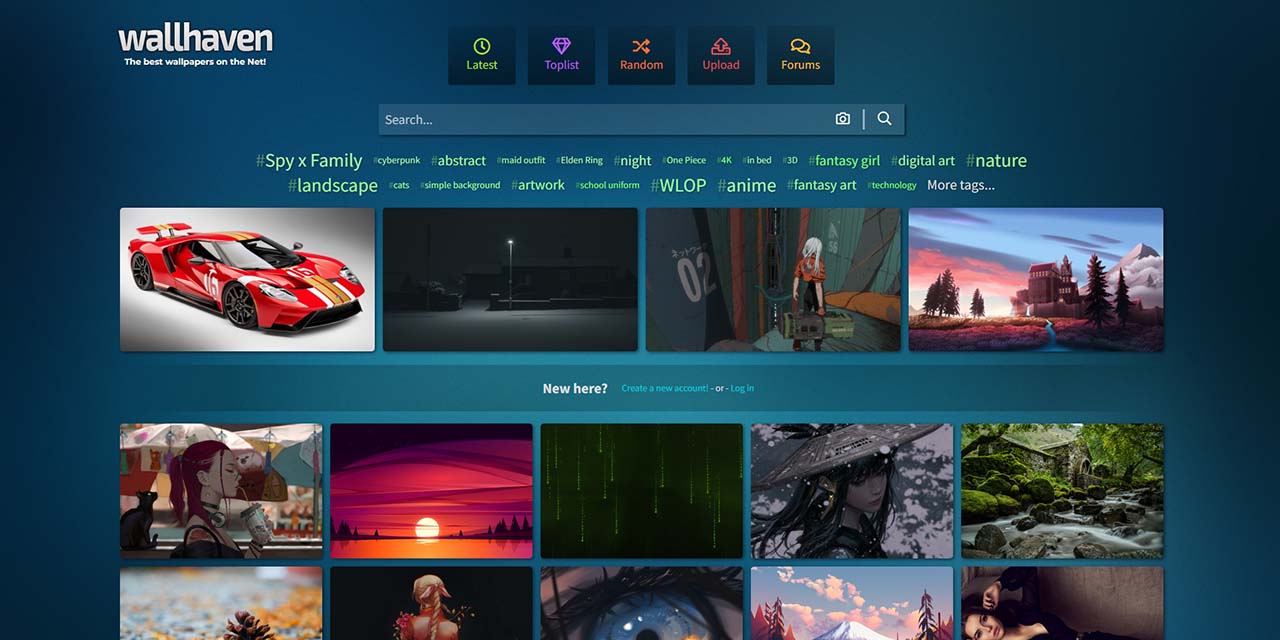Focus the Search text field
Image resolution: width=1280 pixels, height=640 pixels.
[x=600, y=119]
